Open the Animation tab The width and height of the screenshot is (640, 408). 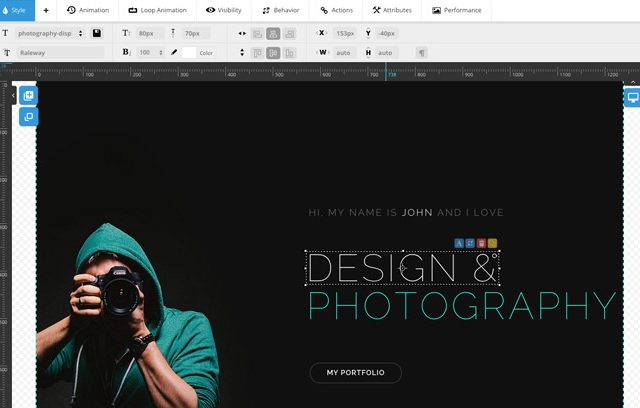pos(88,10)
